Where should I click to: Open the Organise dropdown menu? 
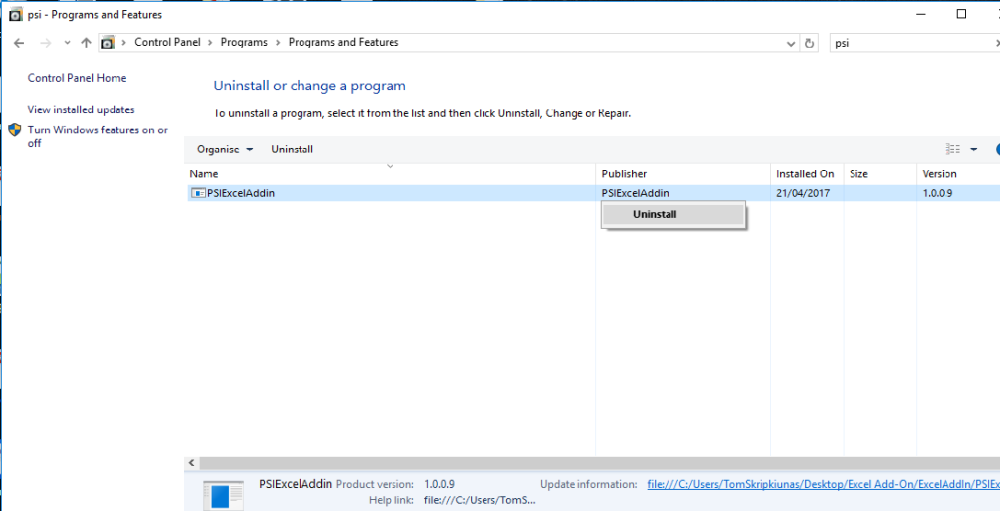click(225, 149)
